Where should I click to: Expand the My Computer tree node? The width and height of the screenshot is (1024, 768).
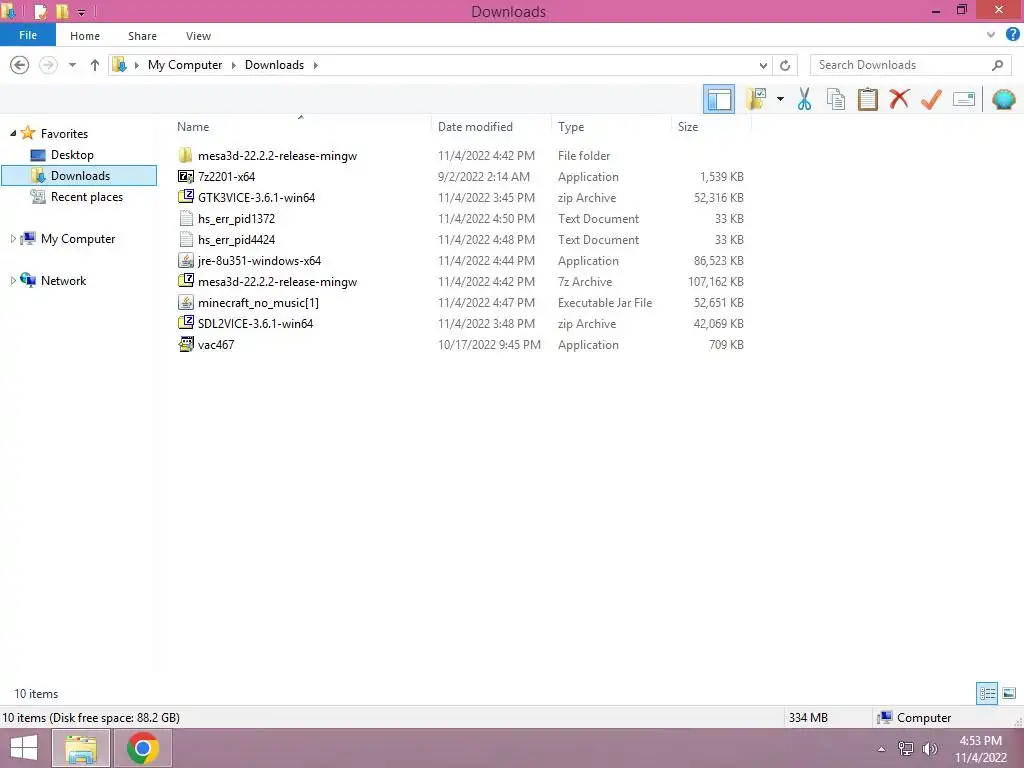pos(13,238)
